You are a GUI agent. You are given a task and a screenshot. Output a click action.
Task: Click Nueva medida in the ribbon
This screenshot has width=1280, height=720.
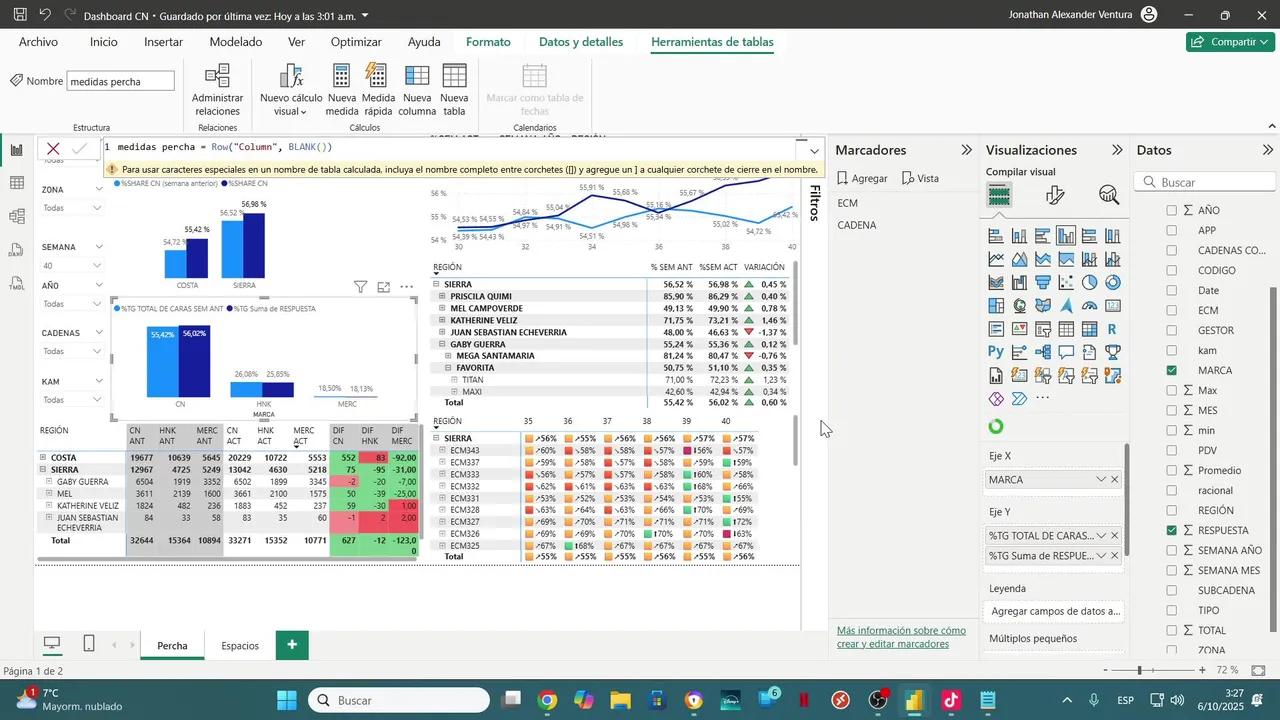pos(341,89)
